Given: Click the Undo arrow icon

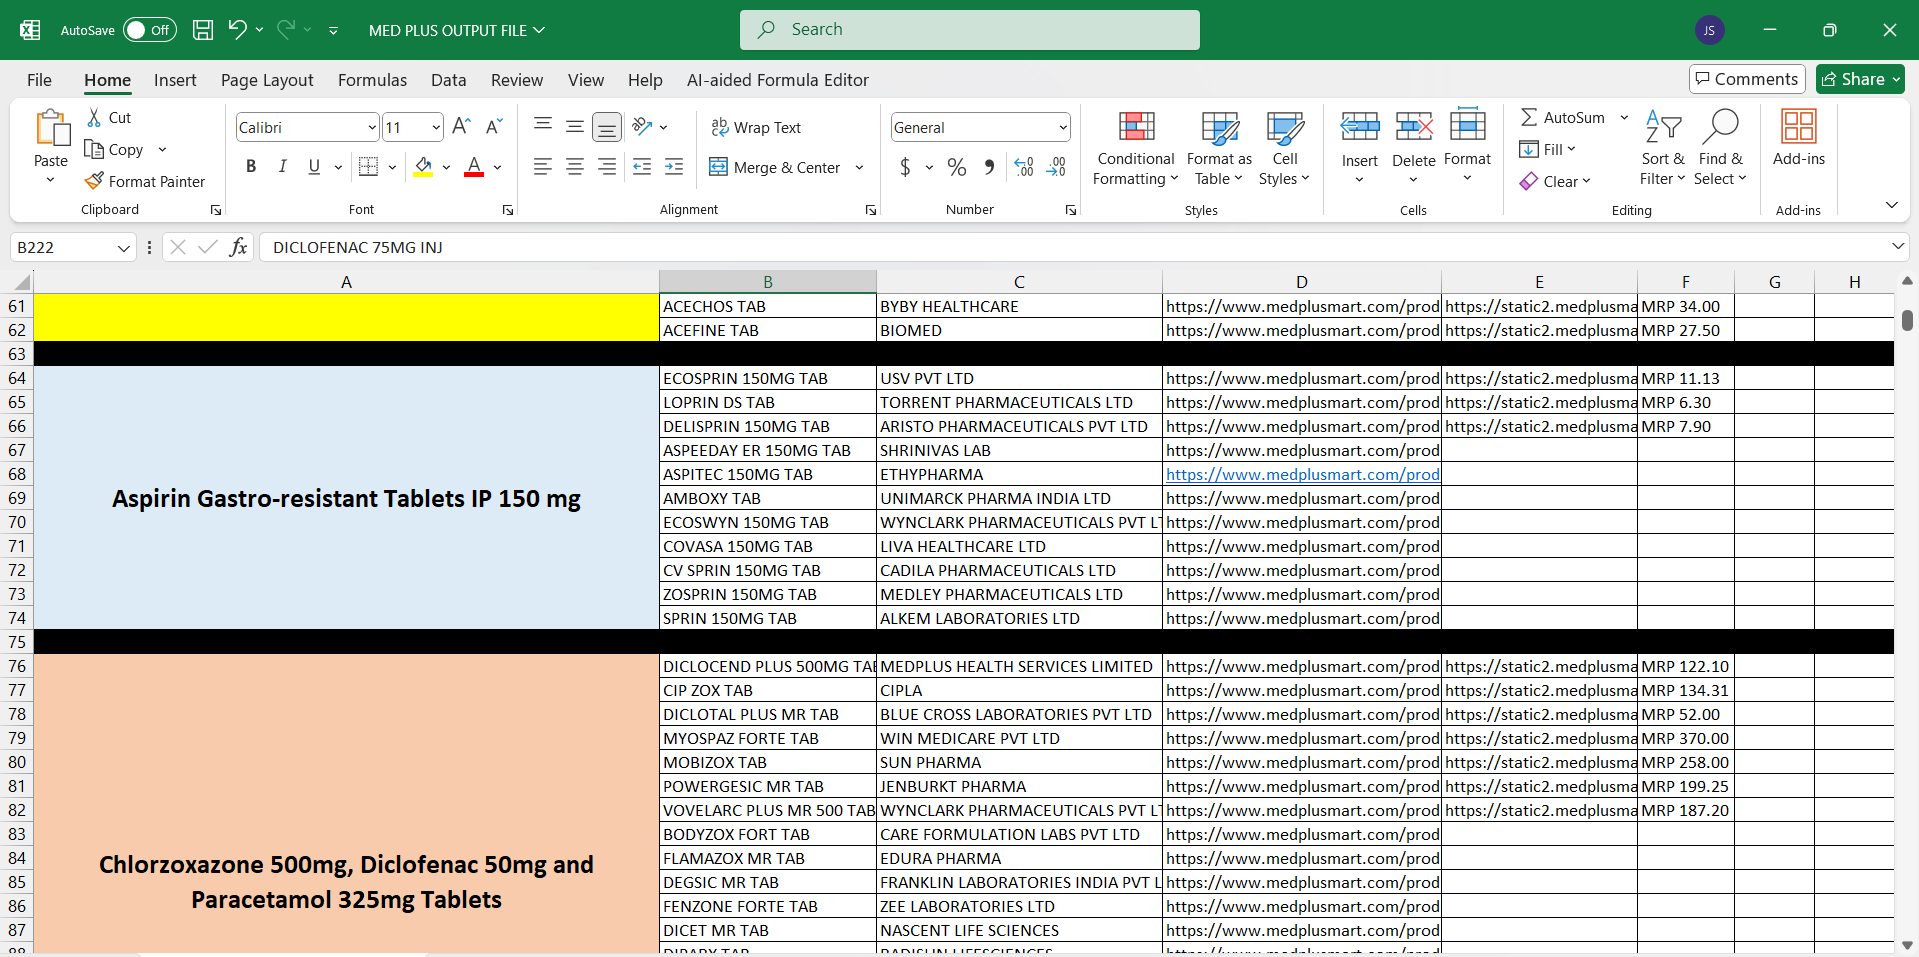Looking at the screenshot, I should click(x=237, y=29).
